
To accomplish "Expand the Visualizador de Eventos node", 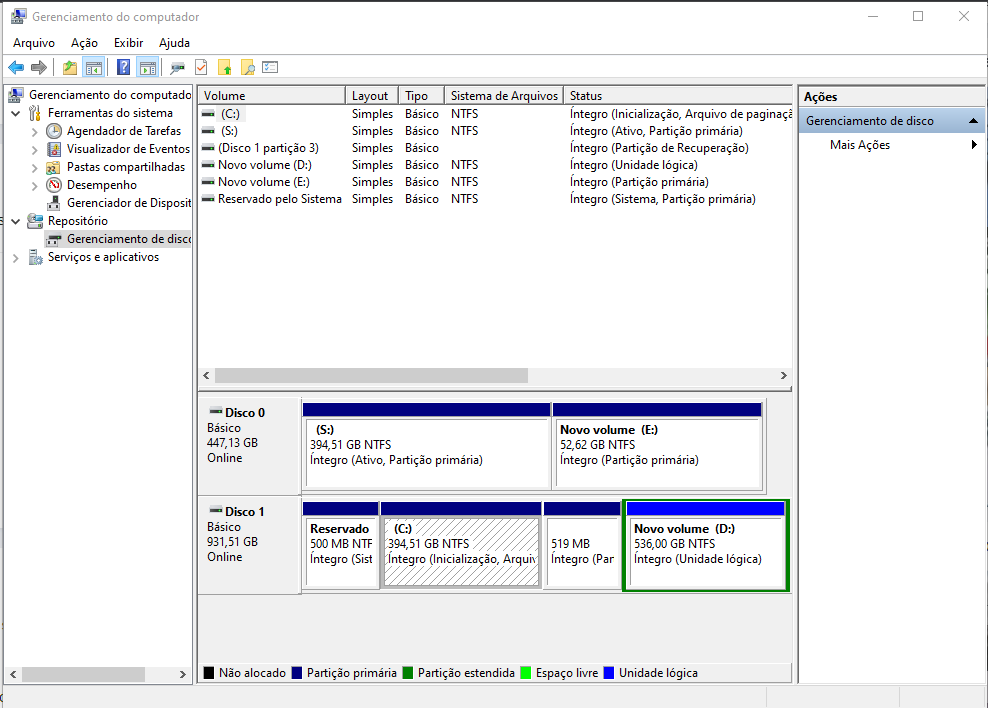I will coord(35,150).
